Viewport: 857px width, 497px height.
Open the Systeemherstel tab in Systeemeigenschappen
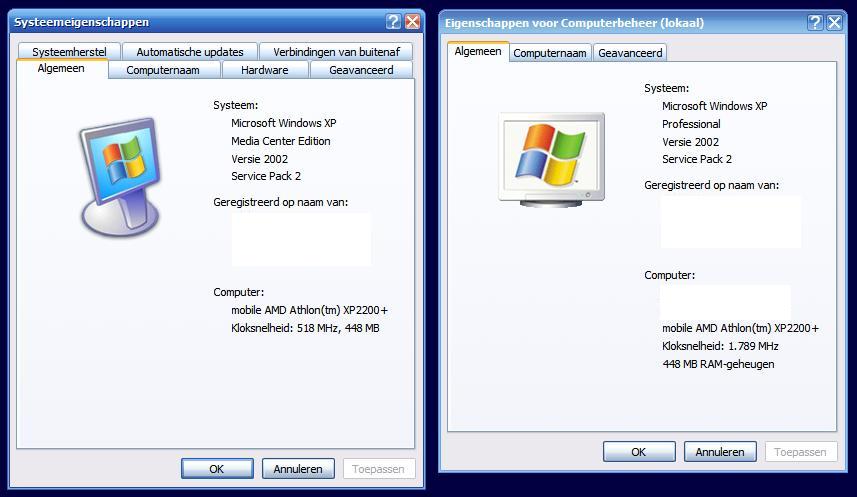pyautogui.click(x=69, y=52)
